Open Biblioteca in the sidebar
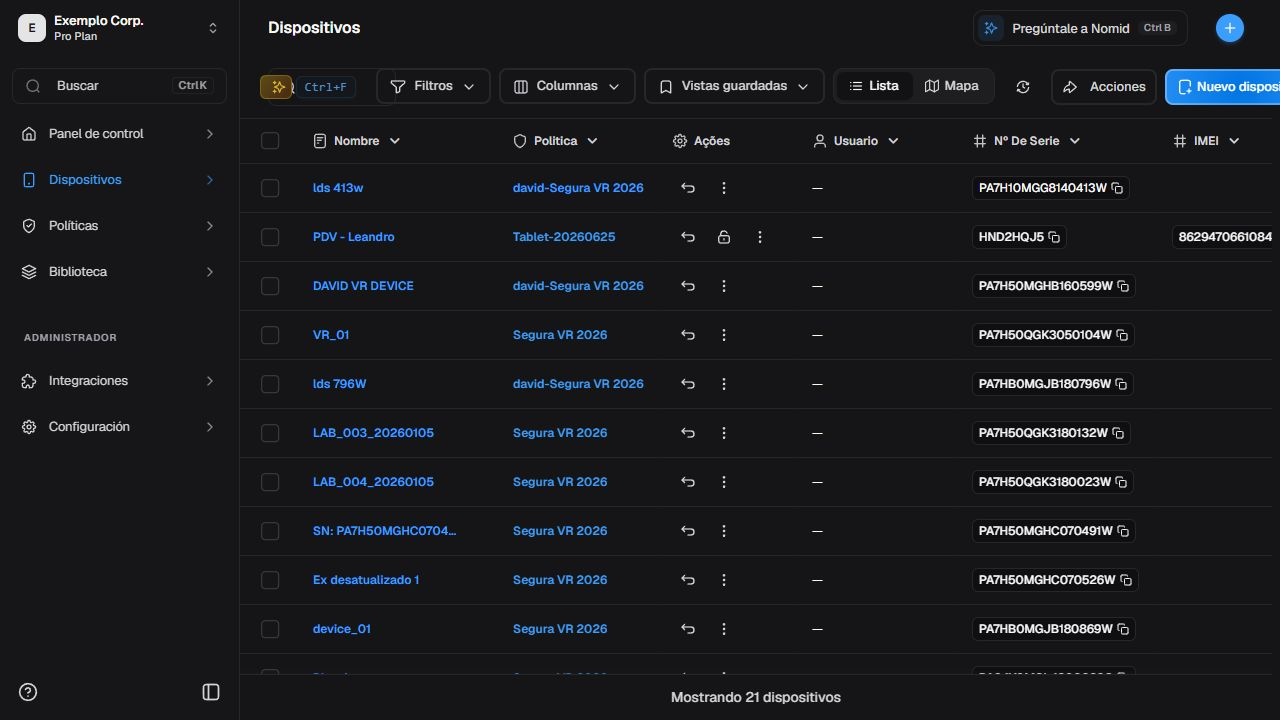Viewport: 1280px width, 720px height. click(x=119, y=272)
